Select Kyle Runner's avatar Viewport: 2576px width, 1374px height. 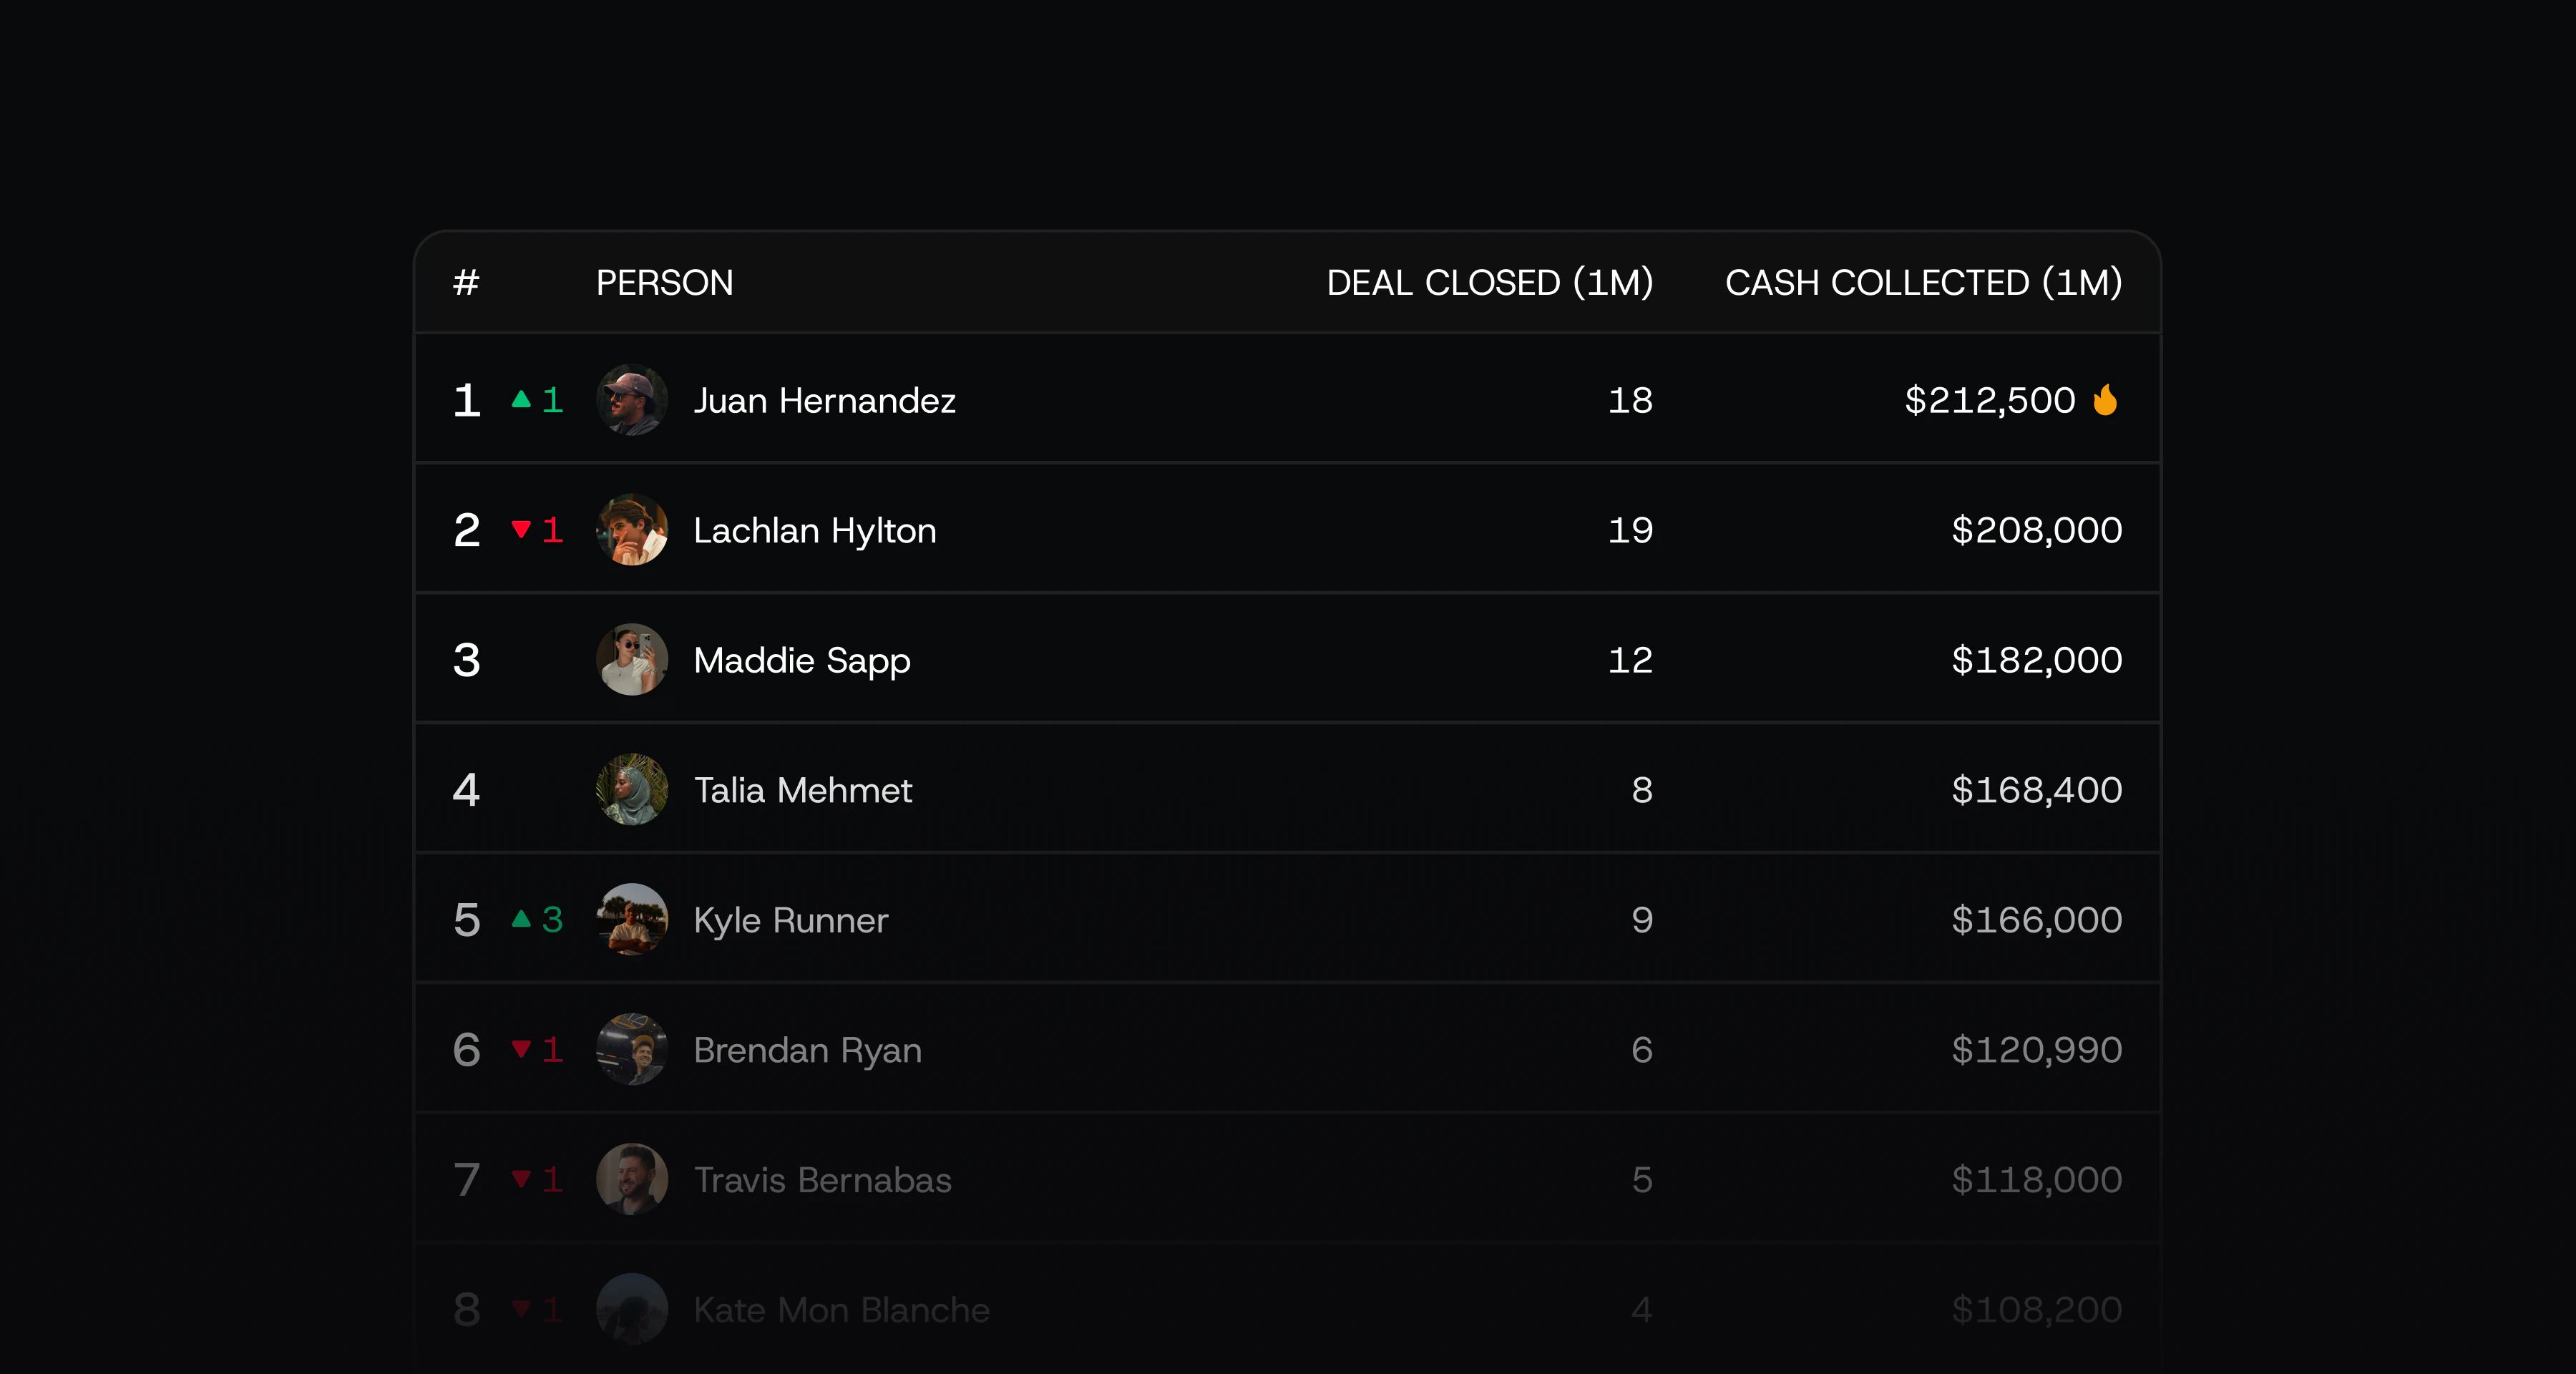[x=632, y=919]
